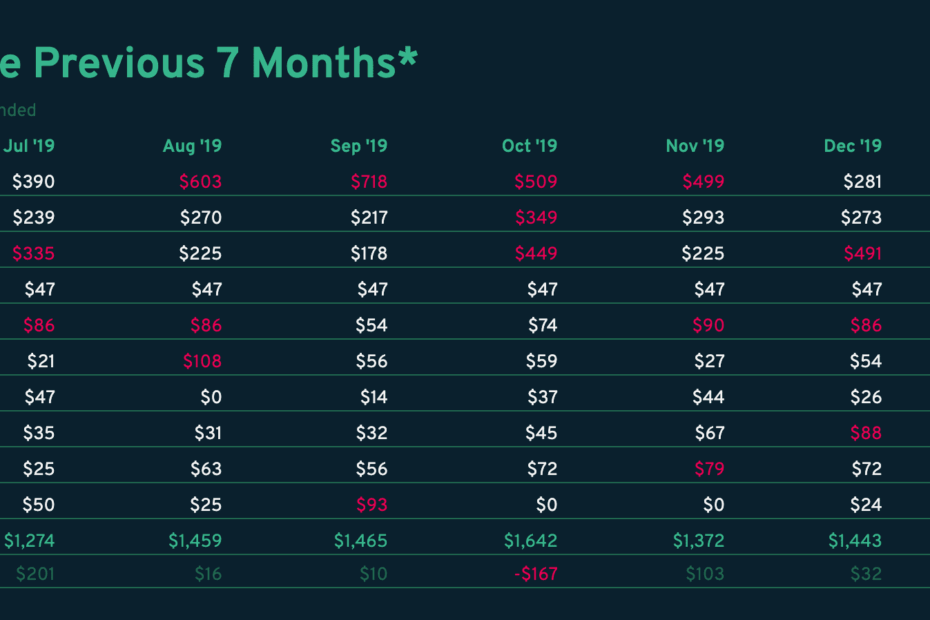This screenshot has height=620, width=930.
Task: Select the Dec '19 column header
Action: point(853,146)
